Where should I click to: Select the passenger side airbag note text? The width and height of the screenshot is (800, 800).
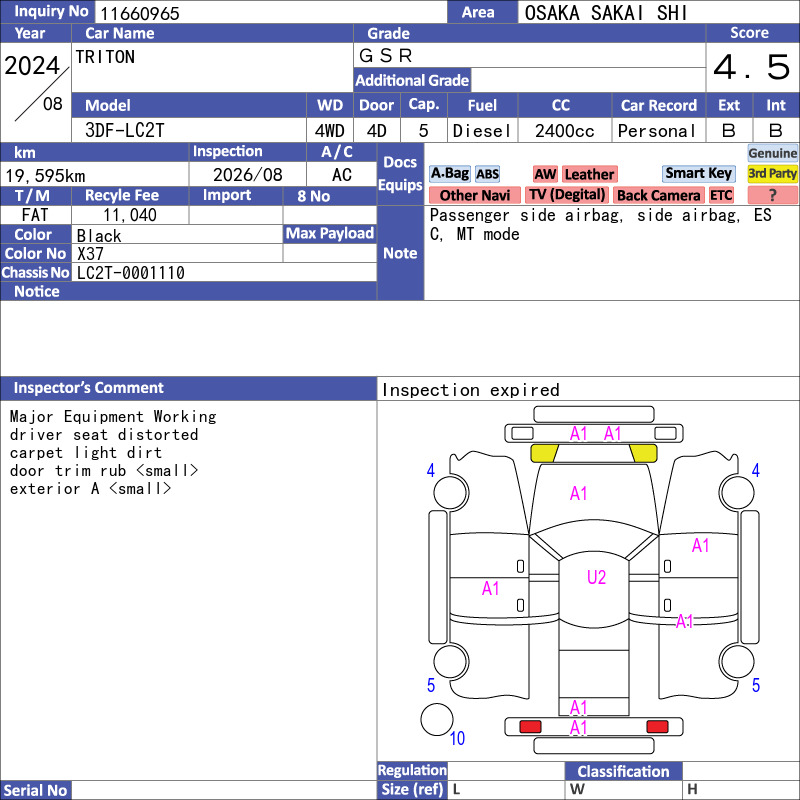[601, 224]
